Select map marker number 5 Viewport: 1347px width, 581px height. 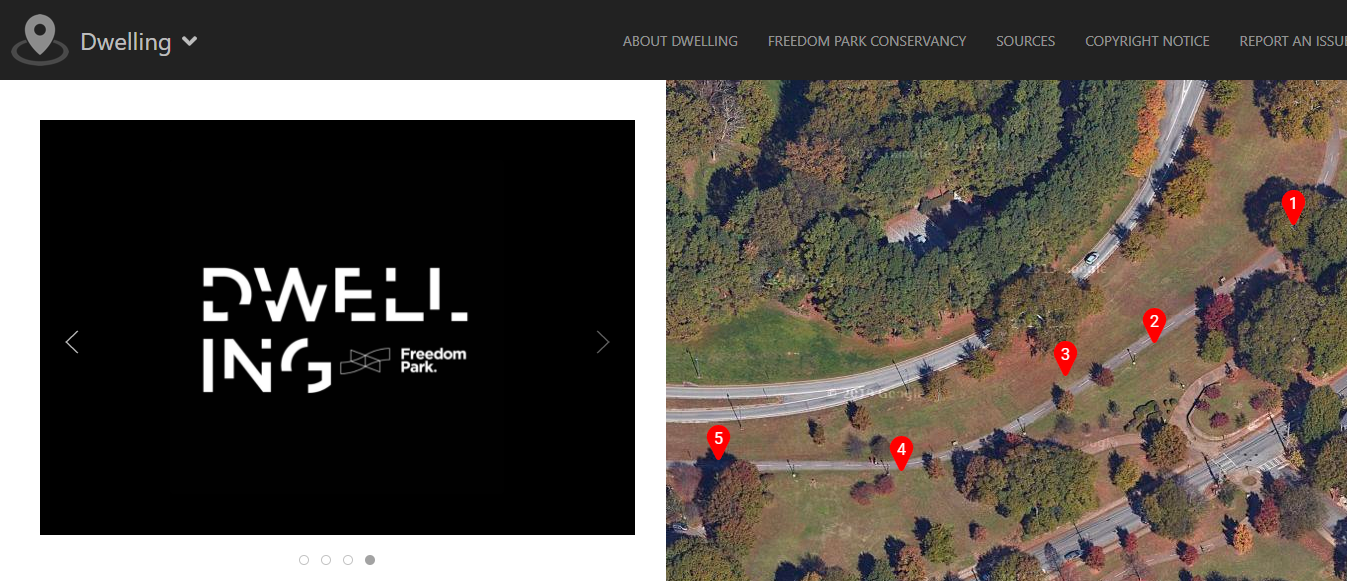pos(718,441)
